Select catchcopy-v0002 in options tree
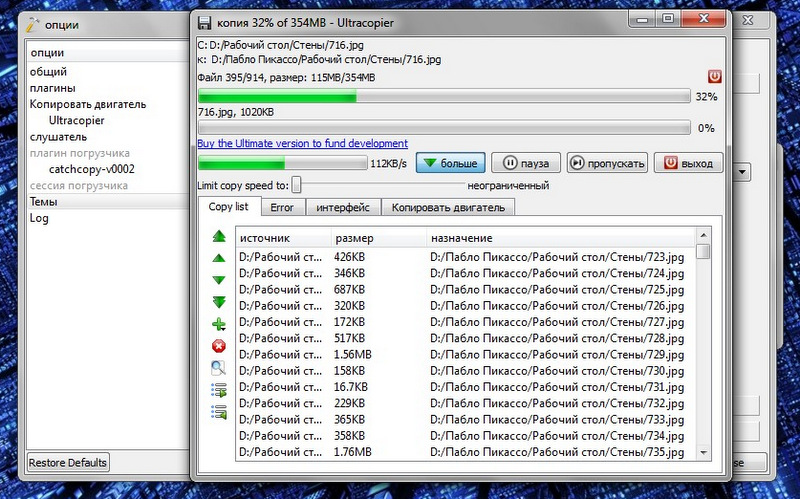800x499 pixels. pyautogui.click(x=92, y=169)
